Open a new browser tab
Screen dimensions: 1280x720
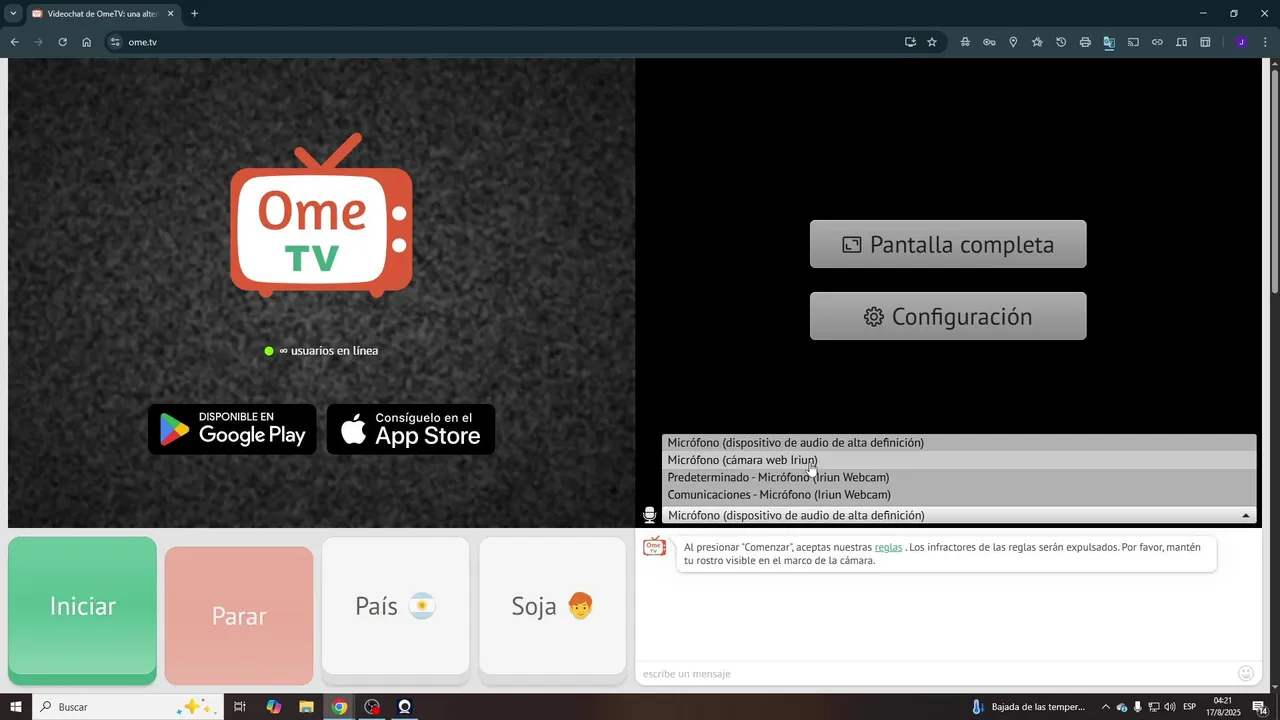coord(195,14)
